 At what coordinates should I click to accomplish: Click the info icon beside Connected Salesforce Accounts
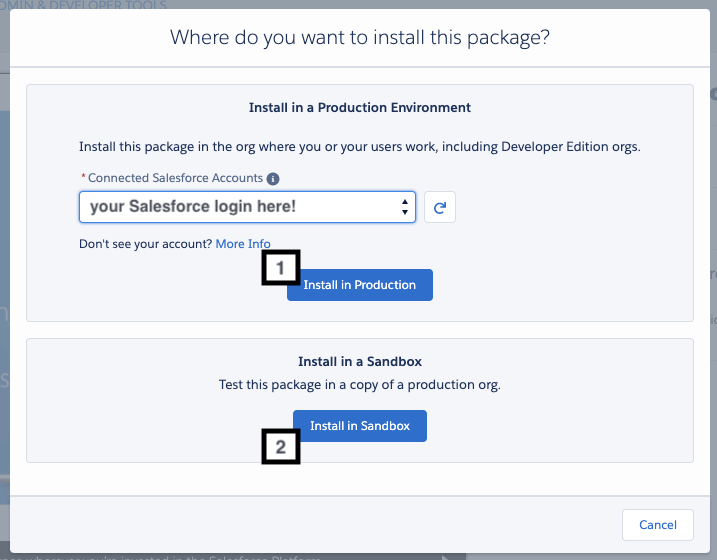(x=273, y=179)
